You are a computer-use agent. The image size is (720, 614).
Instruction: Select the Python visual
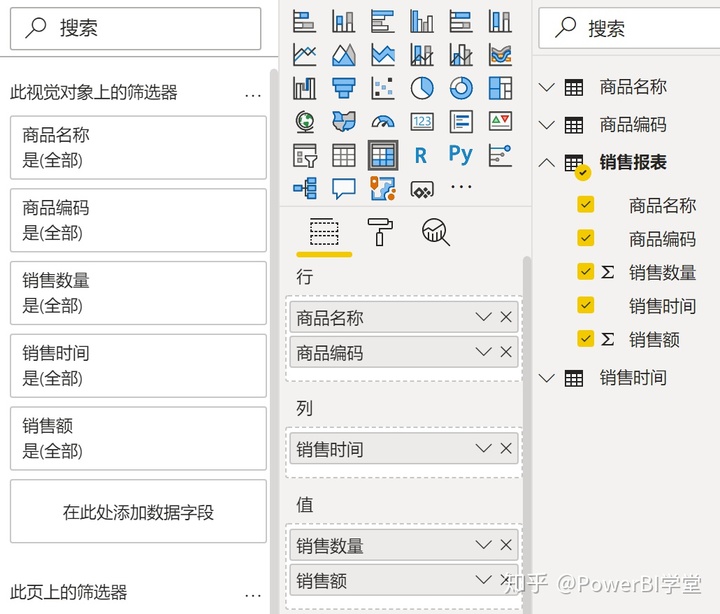(461, 154)
